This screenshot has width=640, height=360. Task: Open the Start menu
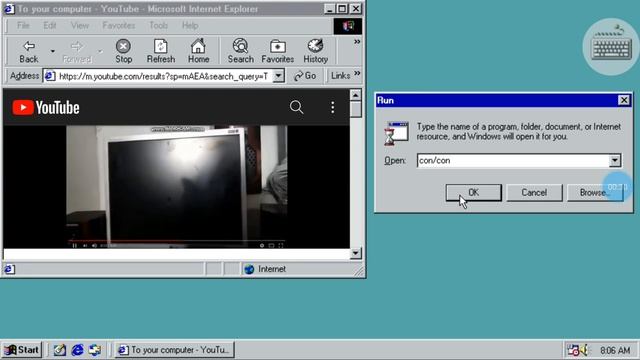click(x=22, y=350)
